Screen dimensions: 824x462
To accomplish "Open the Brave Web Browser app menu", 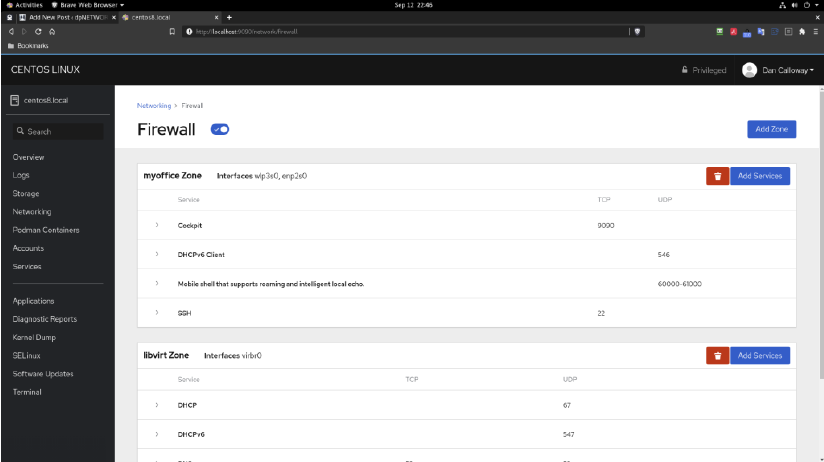I will (88, 5).
